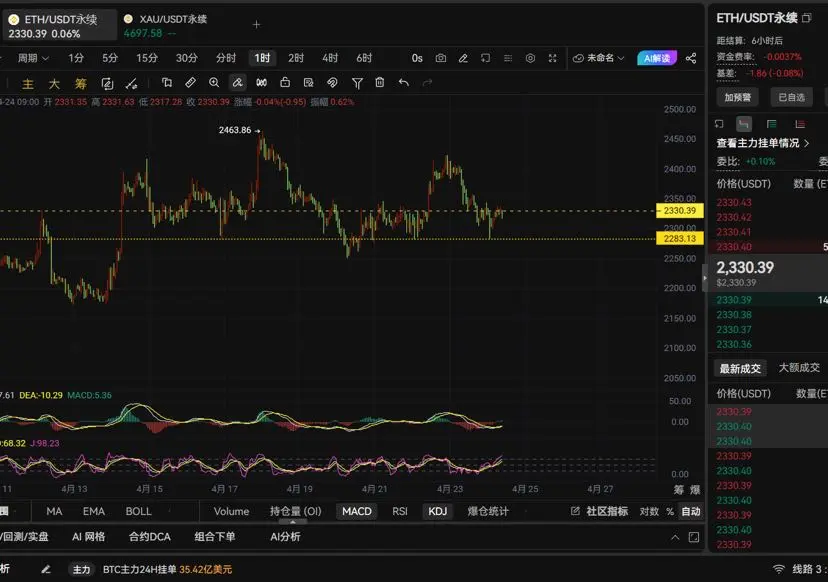Collapse the bottom panel chevron
The image size is (828, 582).
tap(675, 537)
